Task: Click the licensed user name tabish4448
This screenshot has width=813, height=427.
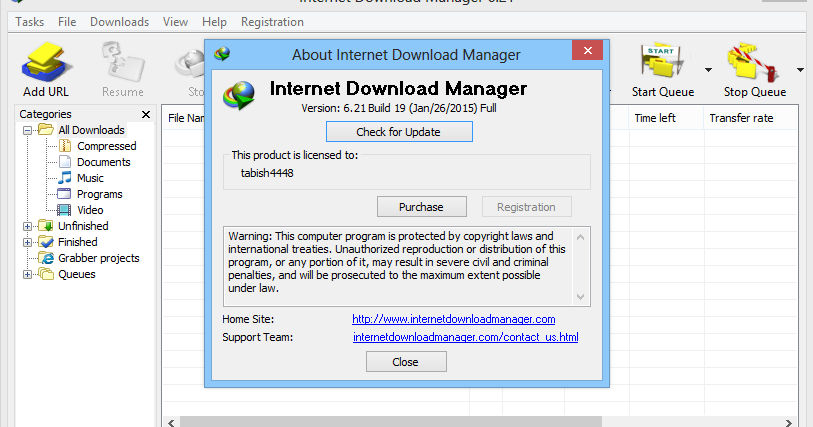Action: (x=267, y=173)
